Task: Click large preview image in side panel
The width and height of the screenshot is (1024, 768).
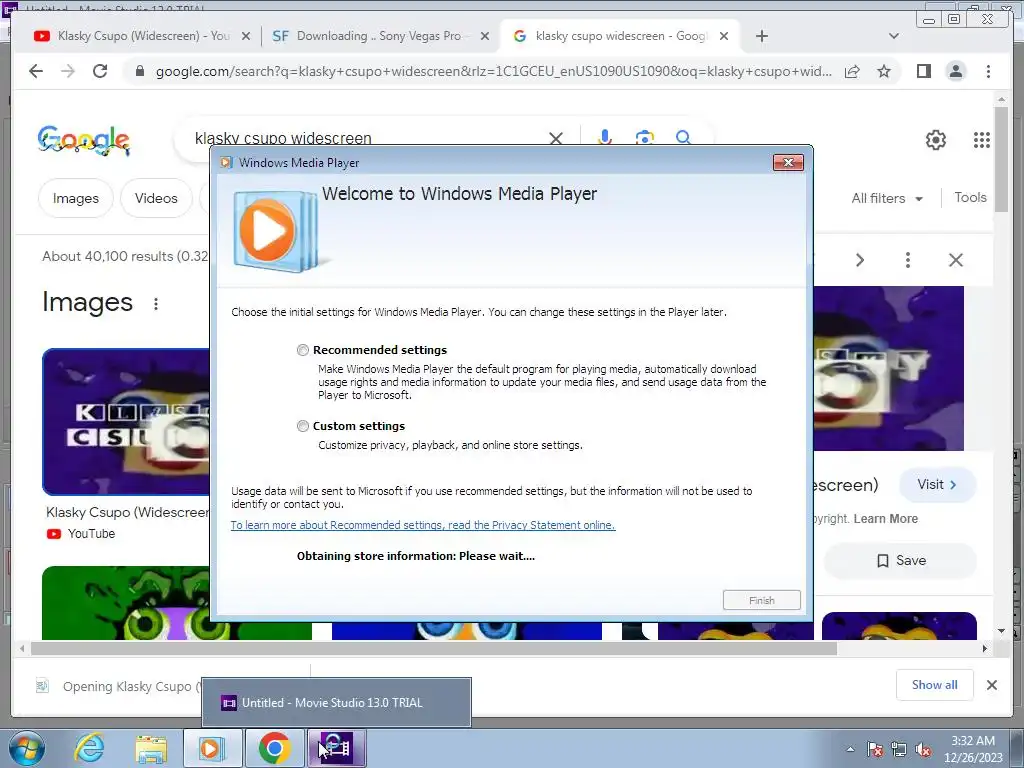Action: pos(888,368)
